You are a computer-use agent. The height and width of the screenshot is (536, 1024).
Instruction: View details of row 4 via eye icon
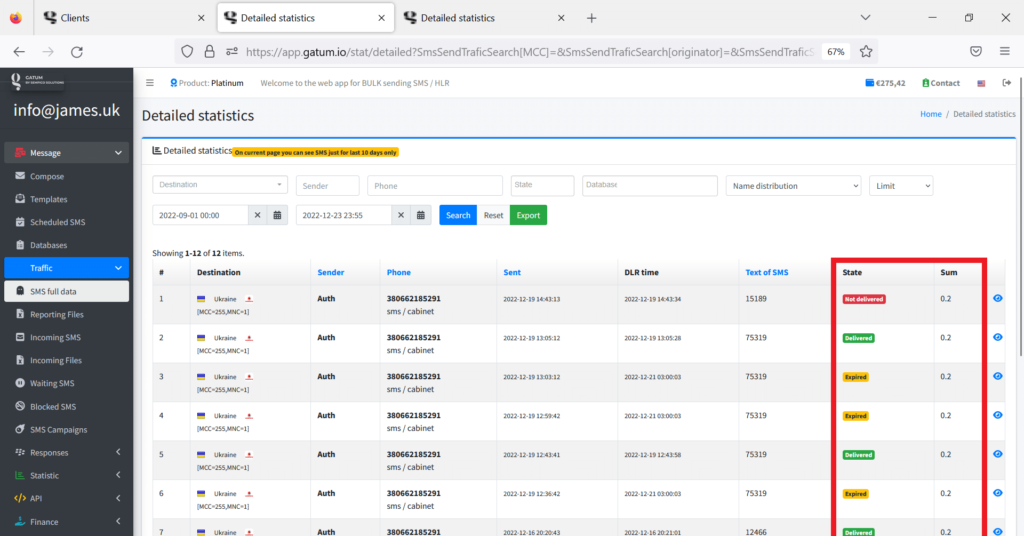click(997, 415)
